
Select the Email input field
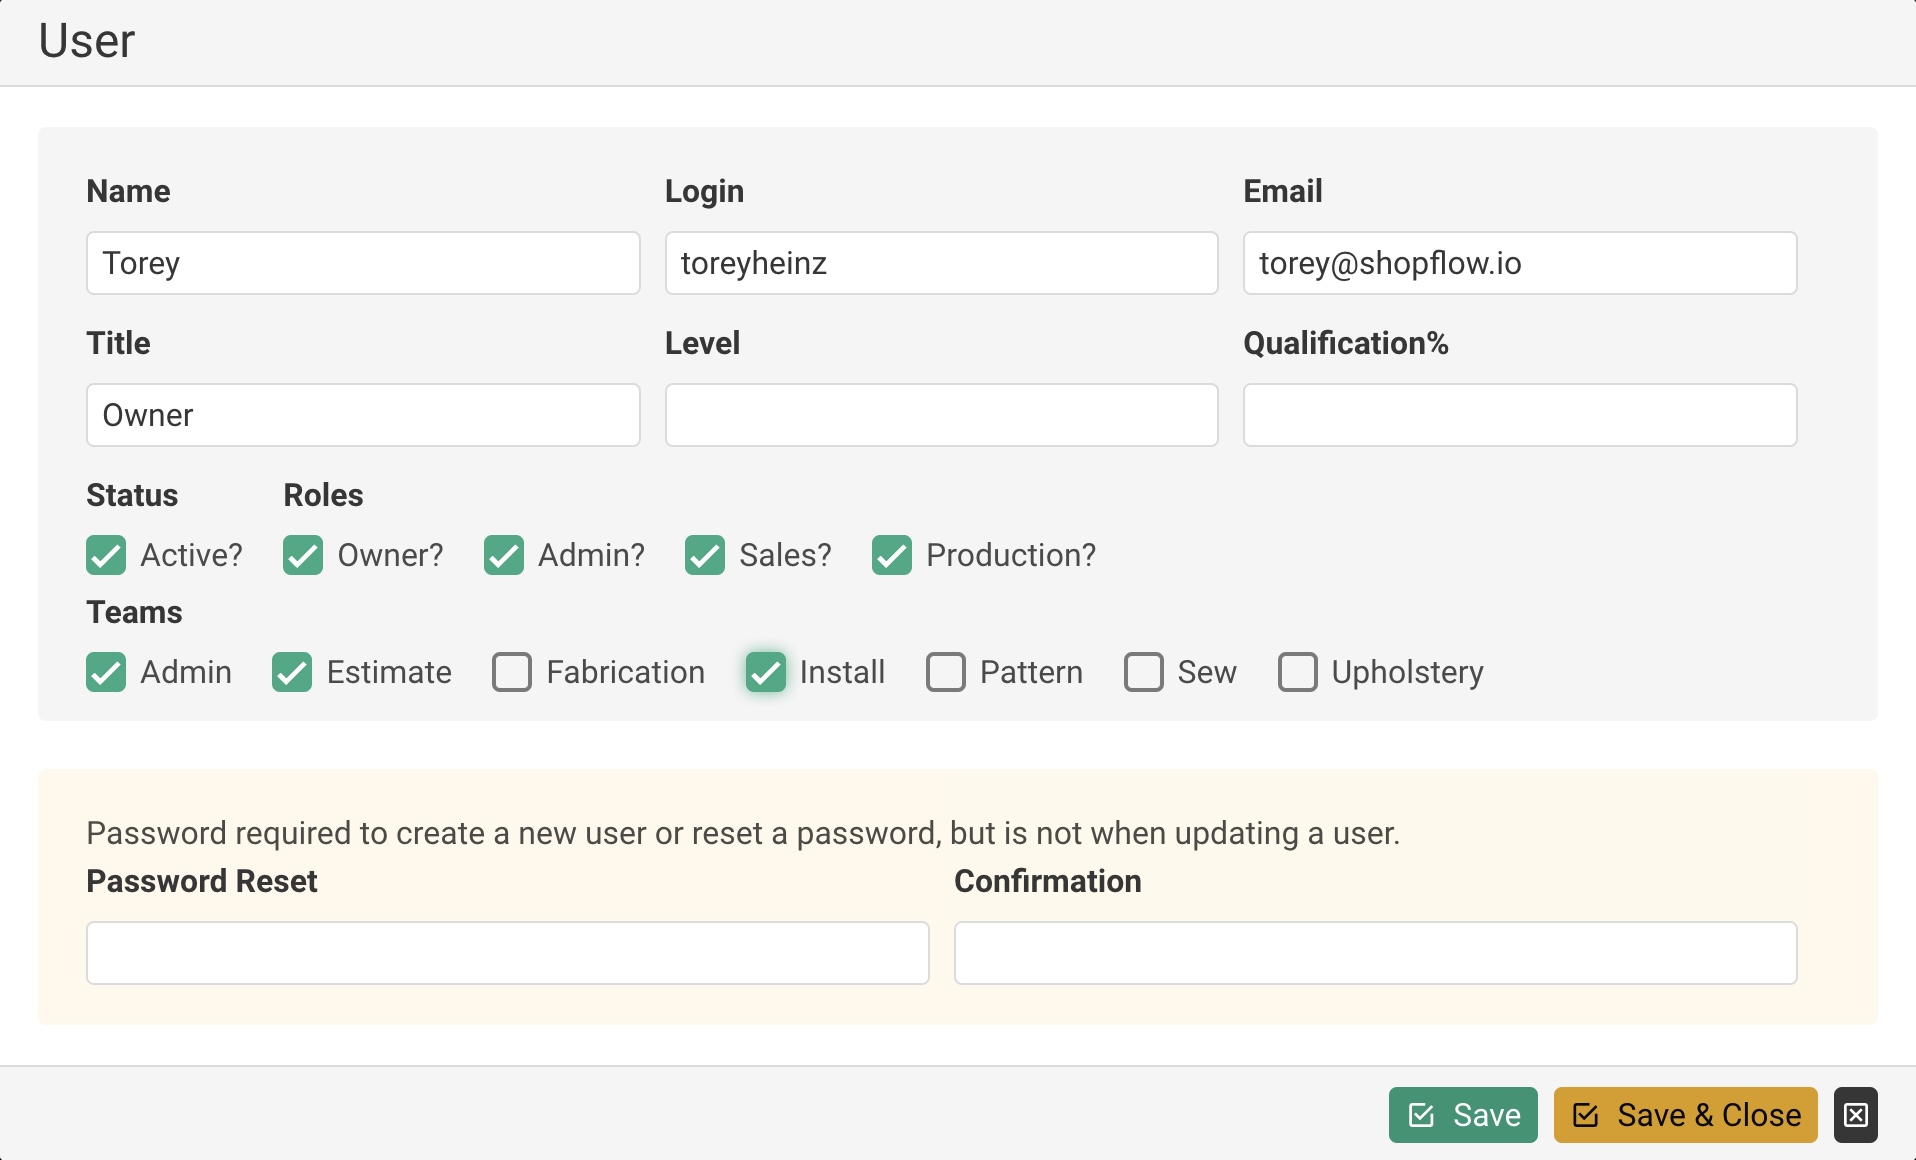click(x=1519, y=263)
